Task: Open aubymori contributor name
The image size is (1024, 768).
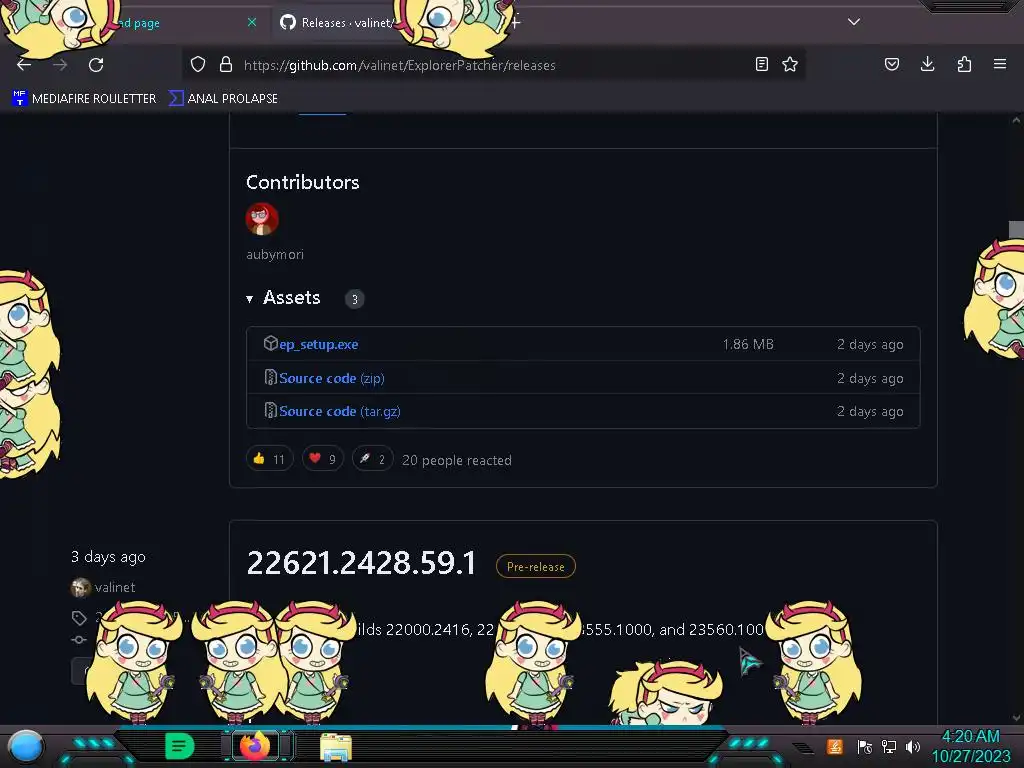Action: click(275, 255)
